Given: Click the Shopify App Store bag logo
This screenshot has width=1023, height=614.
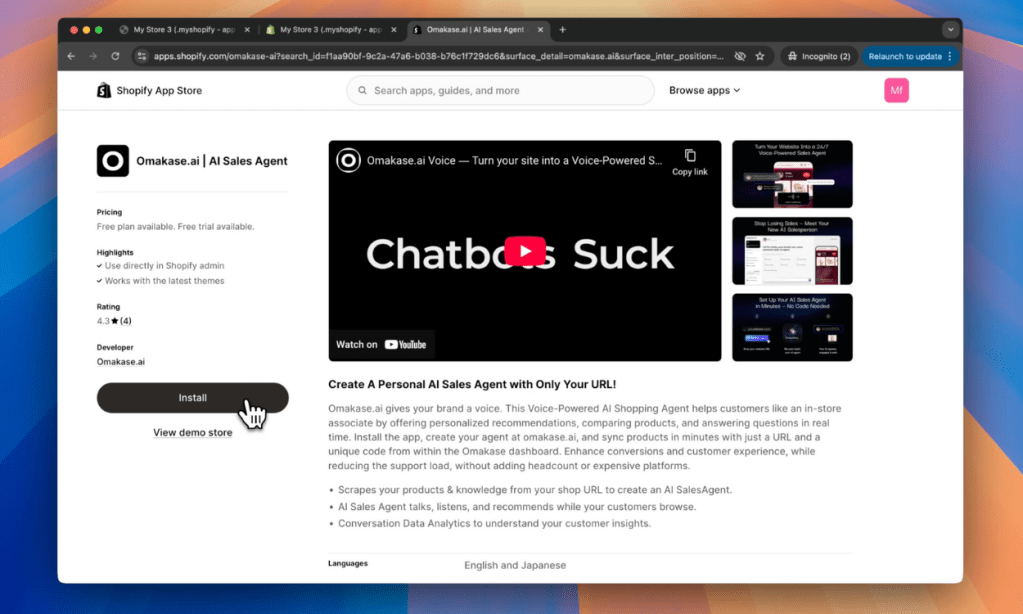Looking at the screenshot, I should tap(104, 91).
